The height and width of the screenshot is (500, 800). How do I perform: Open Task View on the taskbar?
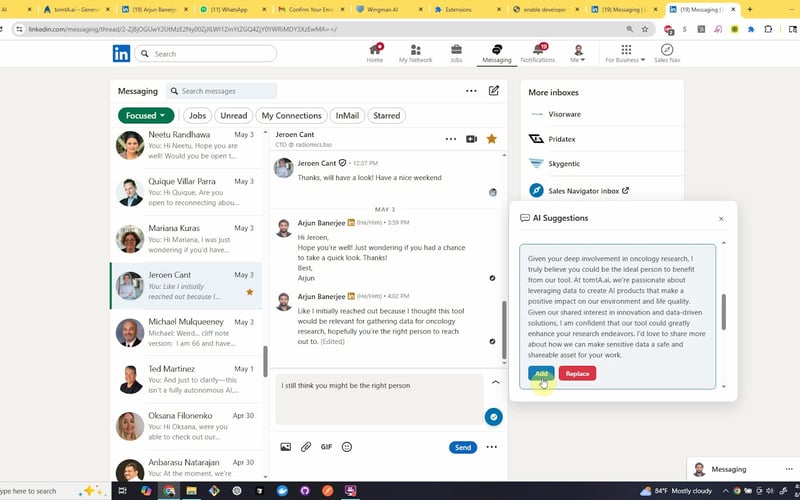[x=122, y=491]
